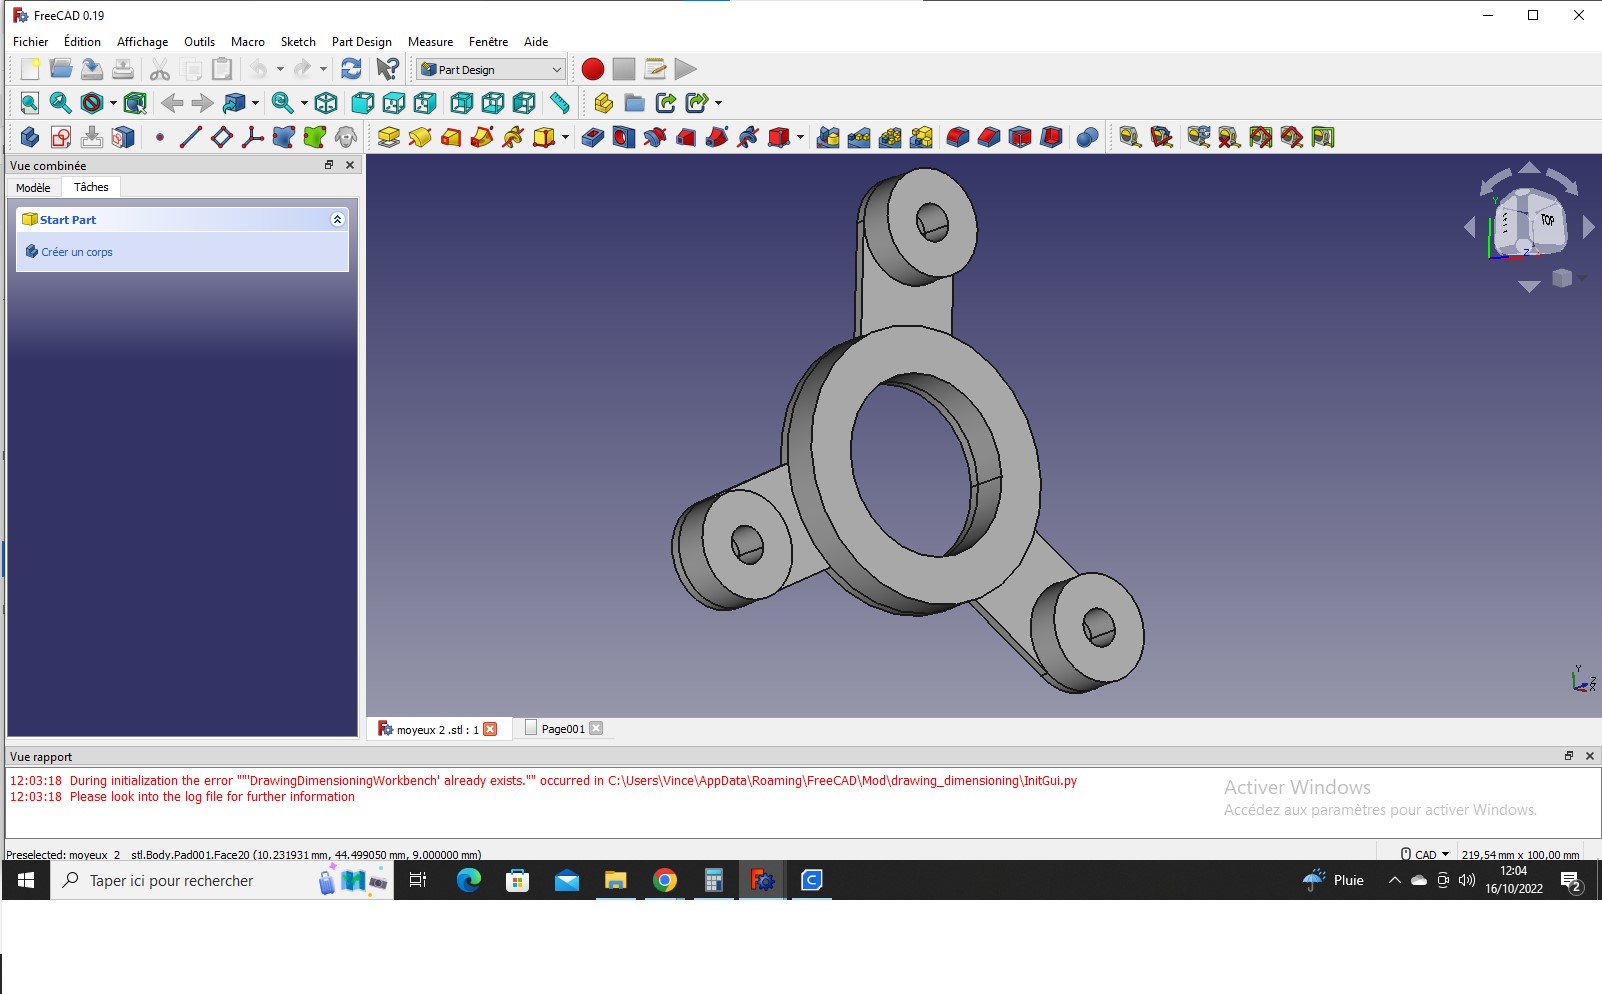Viewport: 1602px width, 994px height.
Task: Click the Create sketch icon
Action: pos(61,137)
